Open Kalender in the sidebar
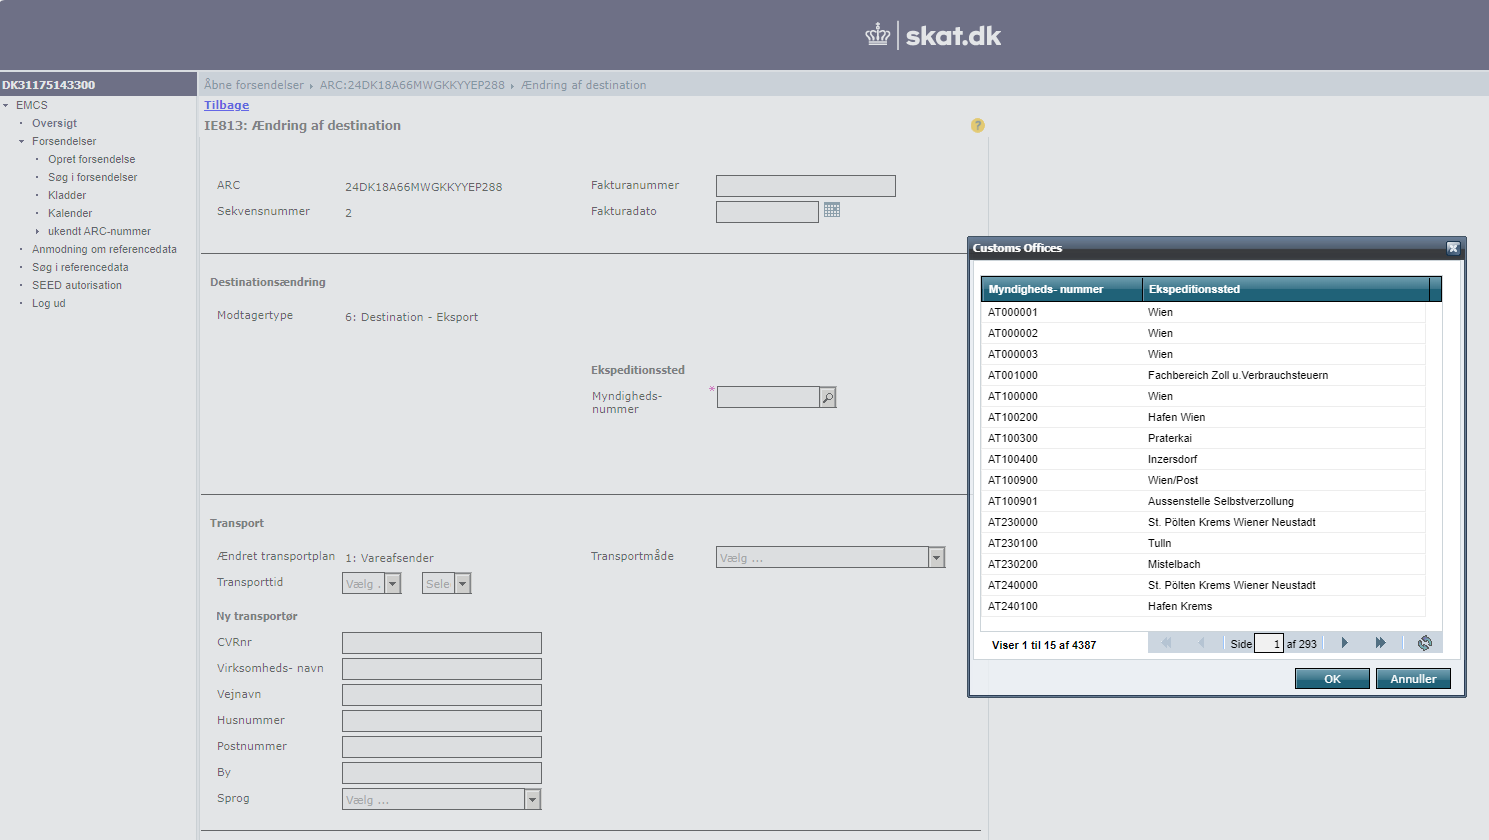The height and width of the screenshot is (840, 1489). (x=70, y=213)
